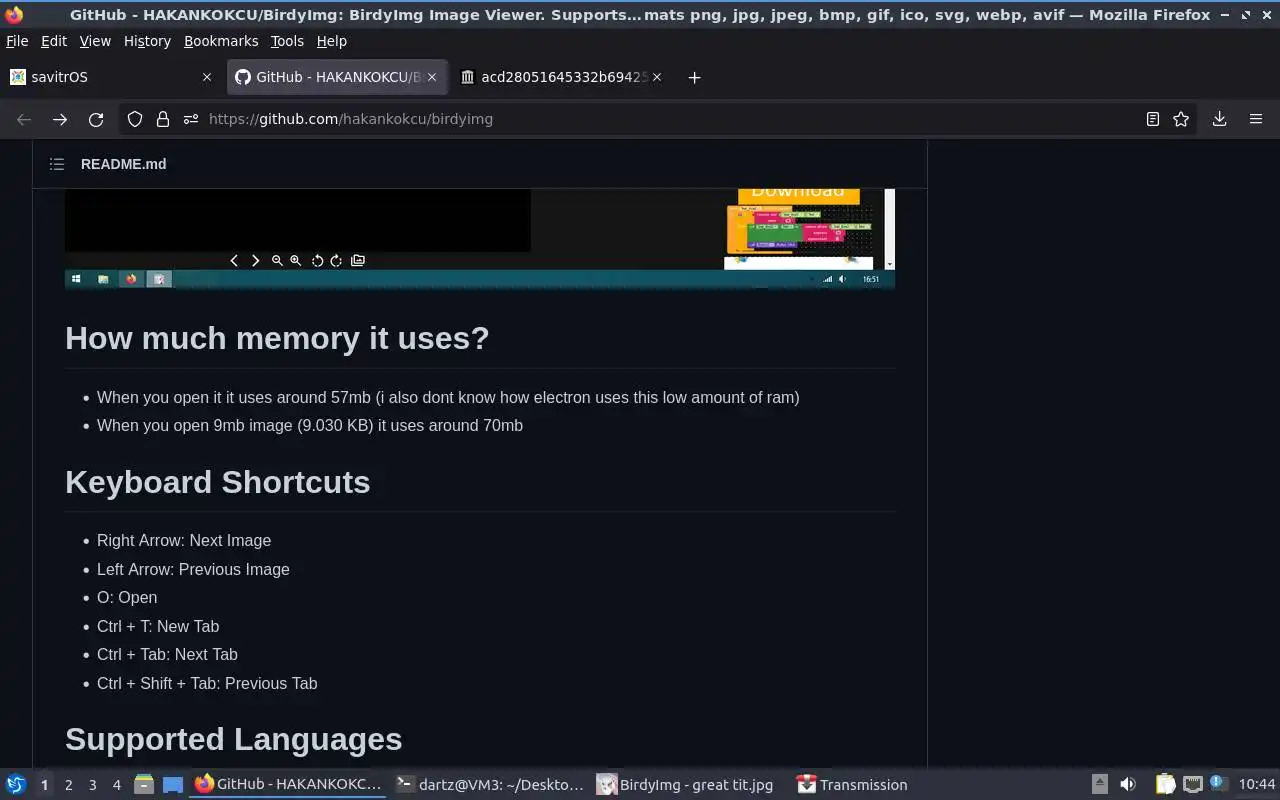Open the View menu
The width and height of the screenshot is (1280, 800).
point(95,41)
